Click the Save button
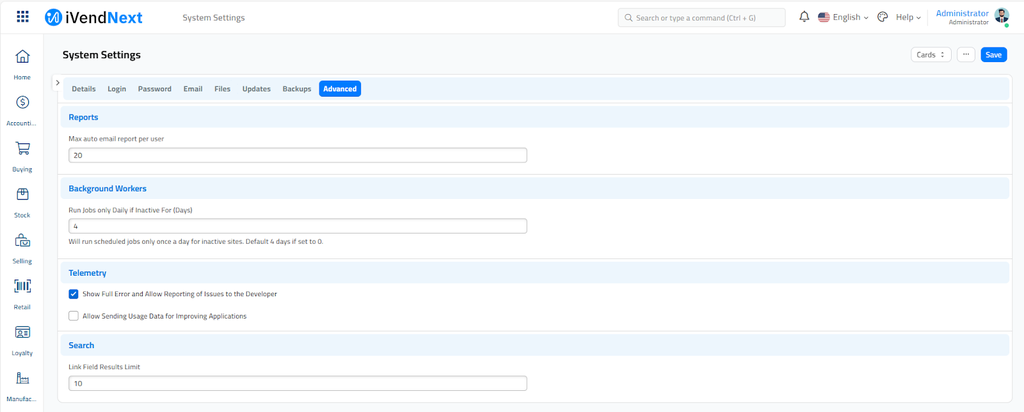The image size is (1024, 412). (x=993, y=55)
